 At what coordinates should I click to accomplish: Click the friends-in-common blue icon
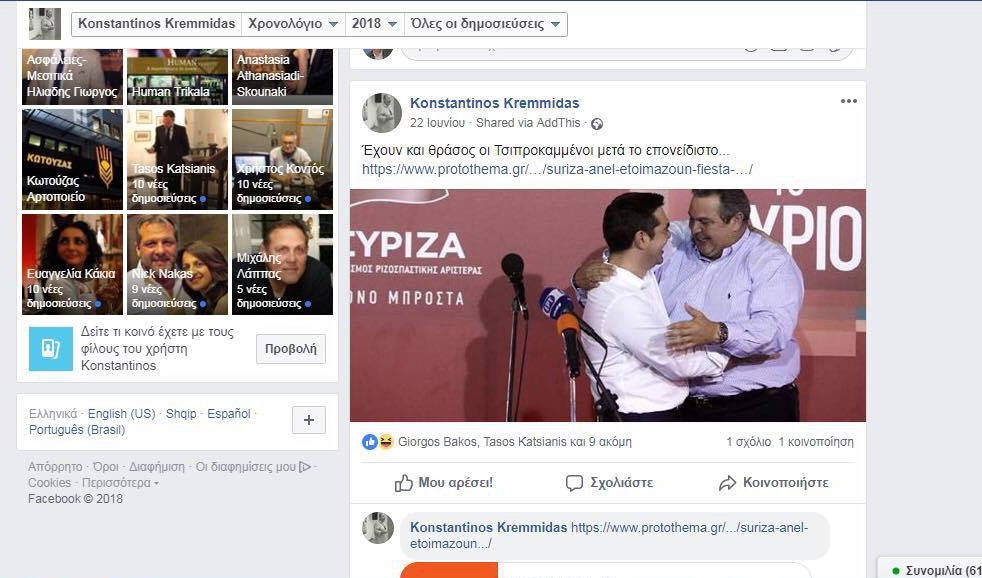point(50,348)
